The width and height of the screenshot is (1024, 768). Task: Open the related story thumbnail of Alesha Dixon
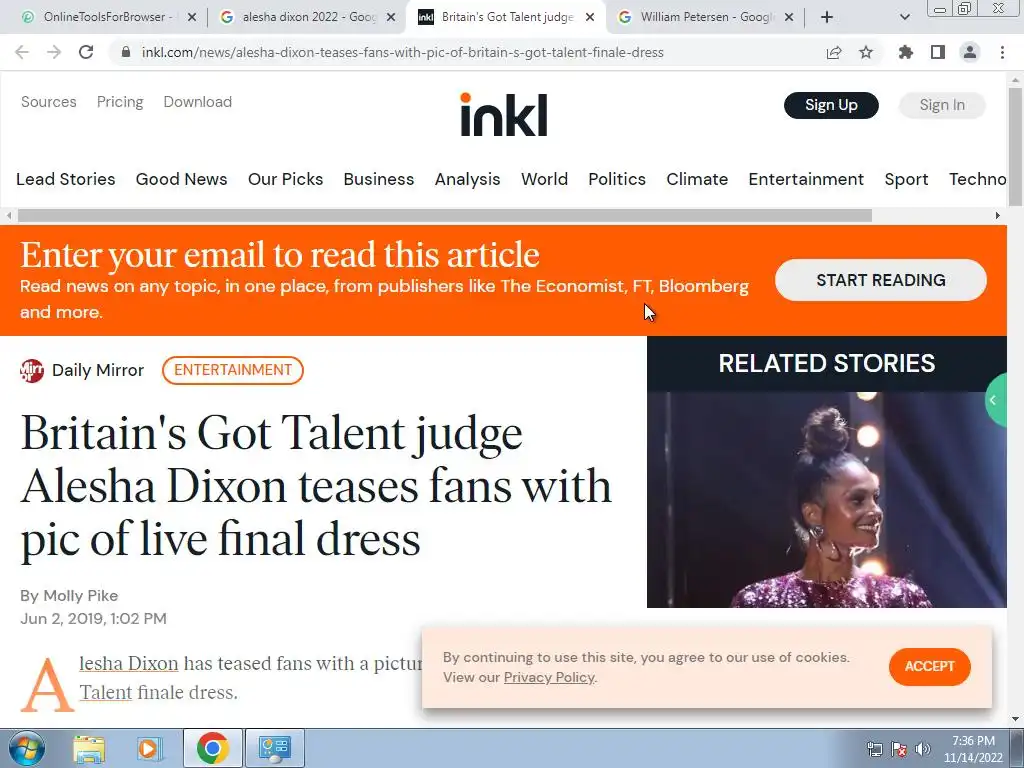point(827,500)
